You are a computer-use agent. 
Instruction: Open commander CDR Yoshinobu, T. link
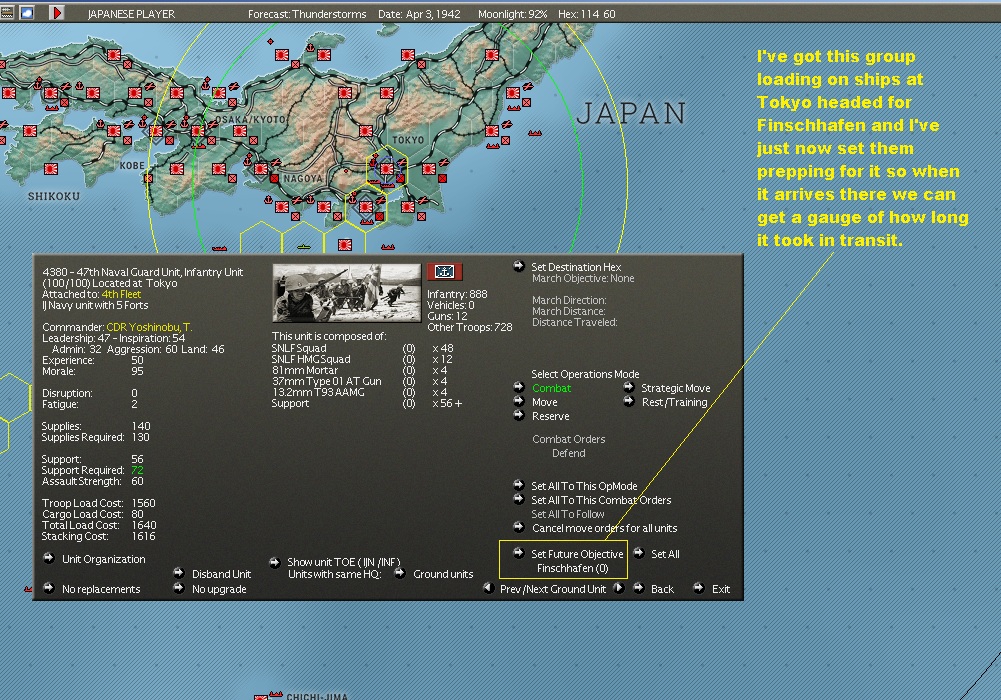[149, 327]
